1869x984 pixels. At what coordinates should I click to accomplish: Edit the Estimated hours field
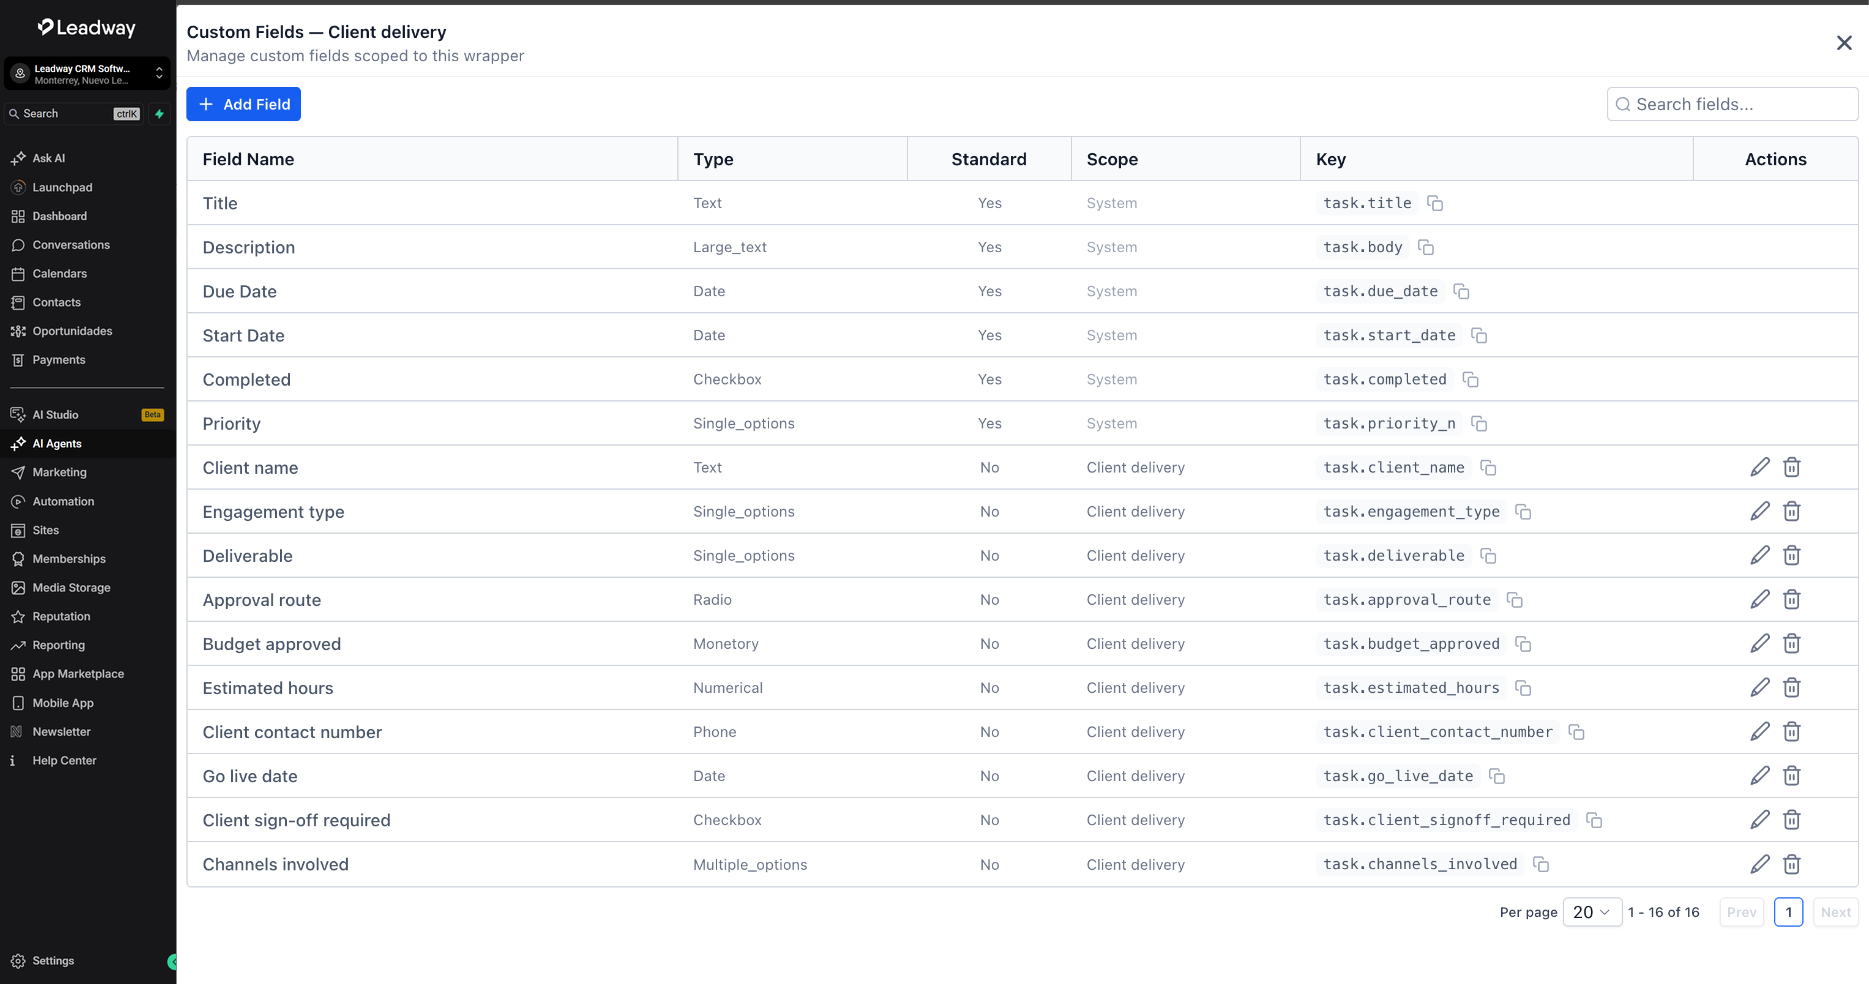[1760, 687]
